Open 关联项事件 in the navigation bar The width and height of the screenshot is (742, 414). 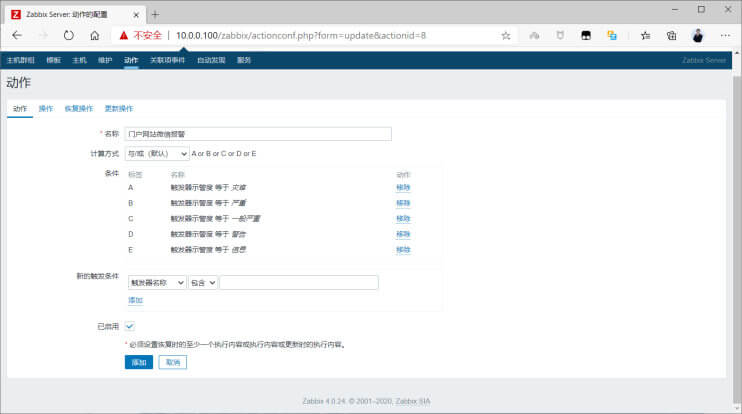pos(168,60)
